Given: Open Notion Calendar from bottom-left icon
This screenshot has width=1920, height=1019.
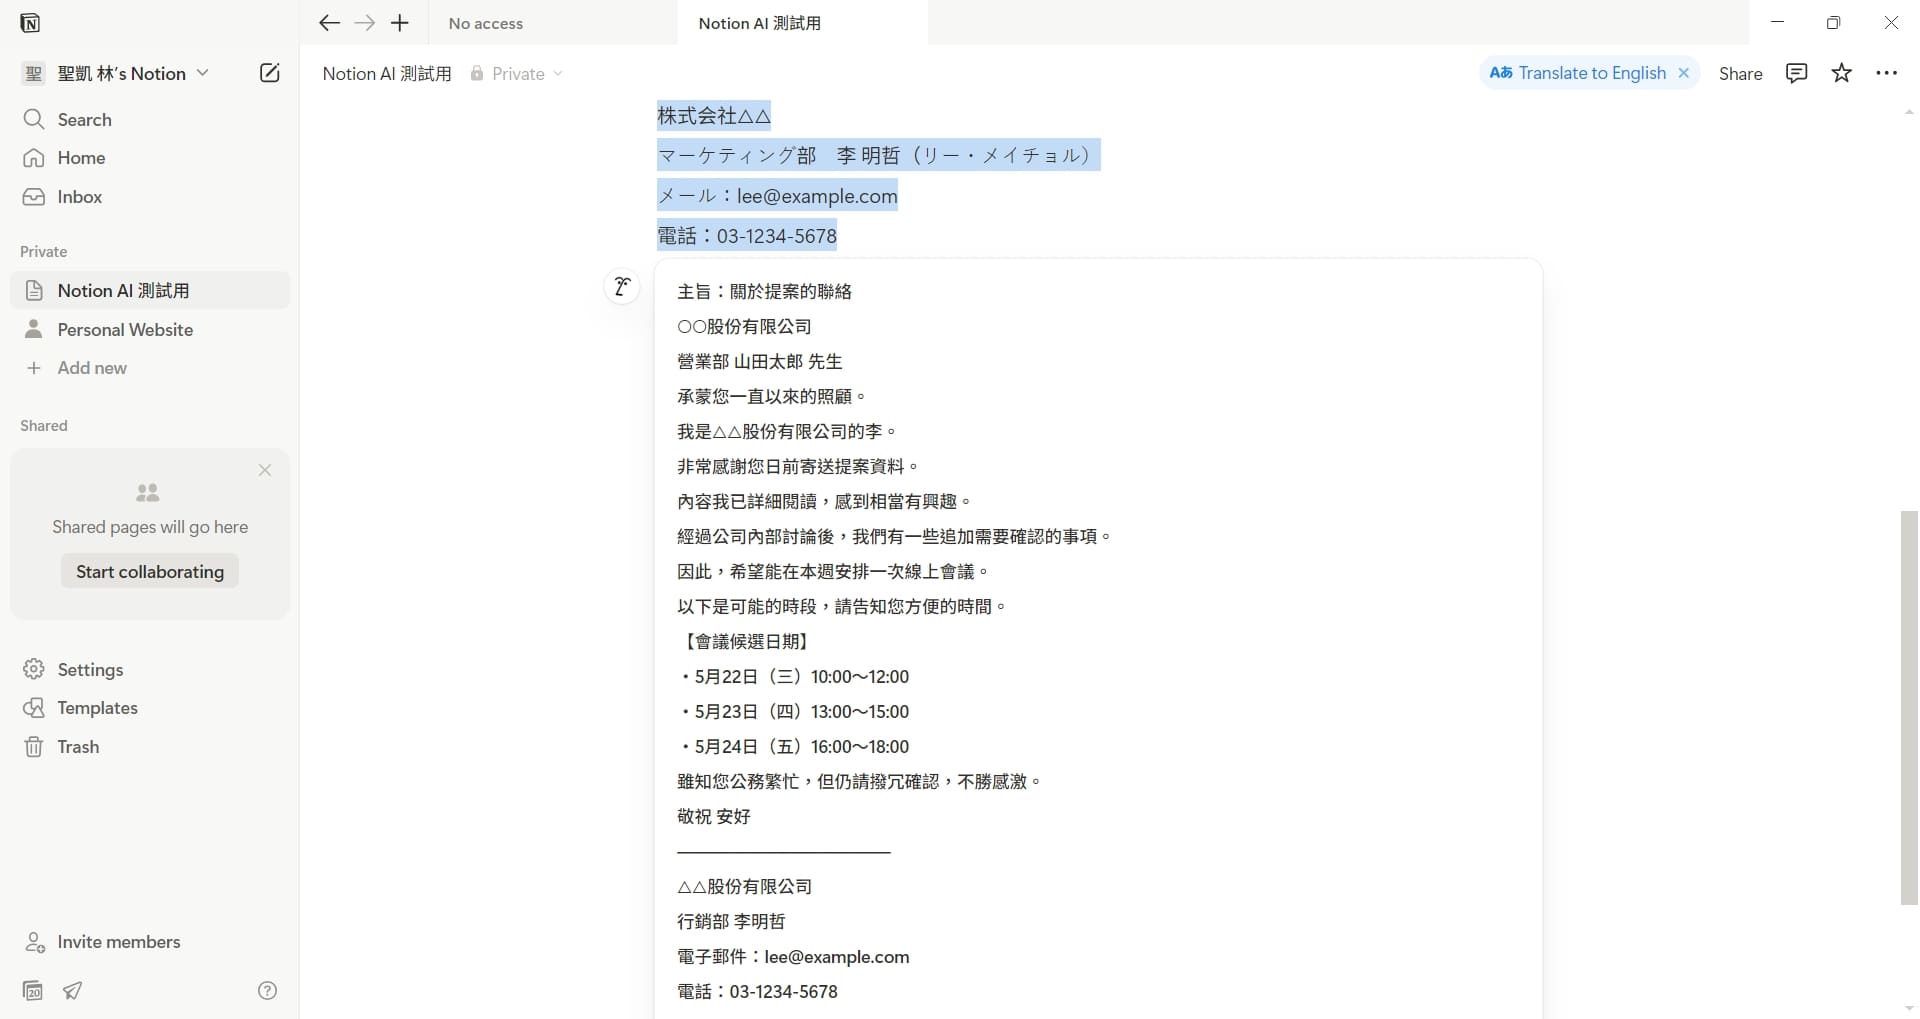Looking at the screenshot, I should [32, 990].
